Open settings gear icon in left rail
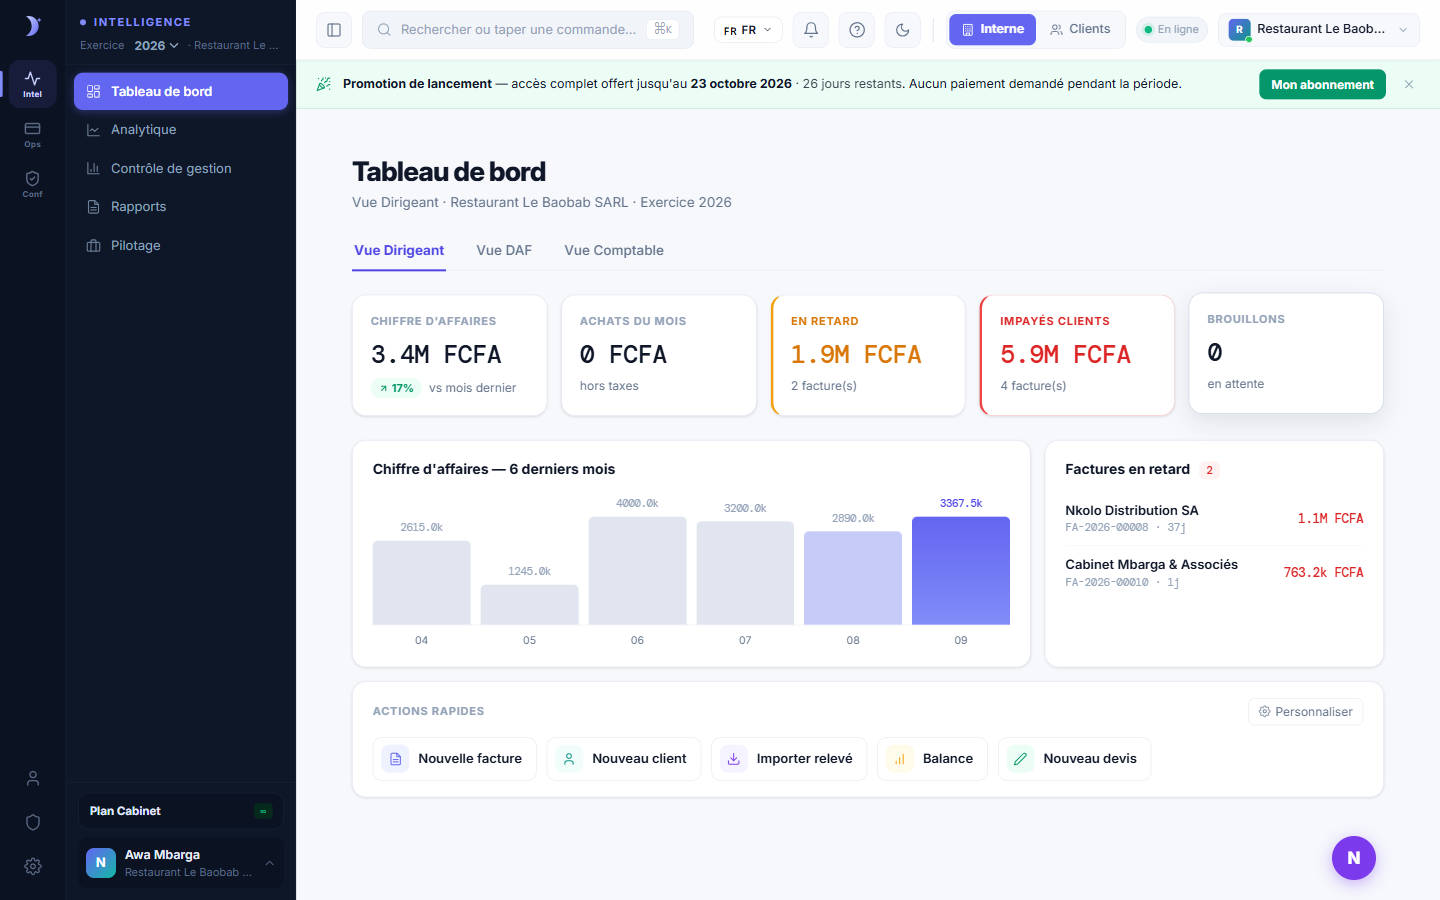This screenshot has height=900, width=1440. (x=33, y=866)
